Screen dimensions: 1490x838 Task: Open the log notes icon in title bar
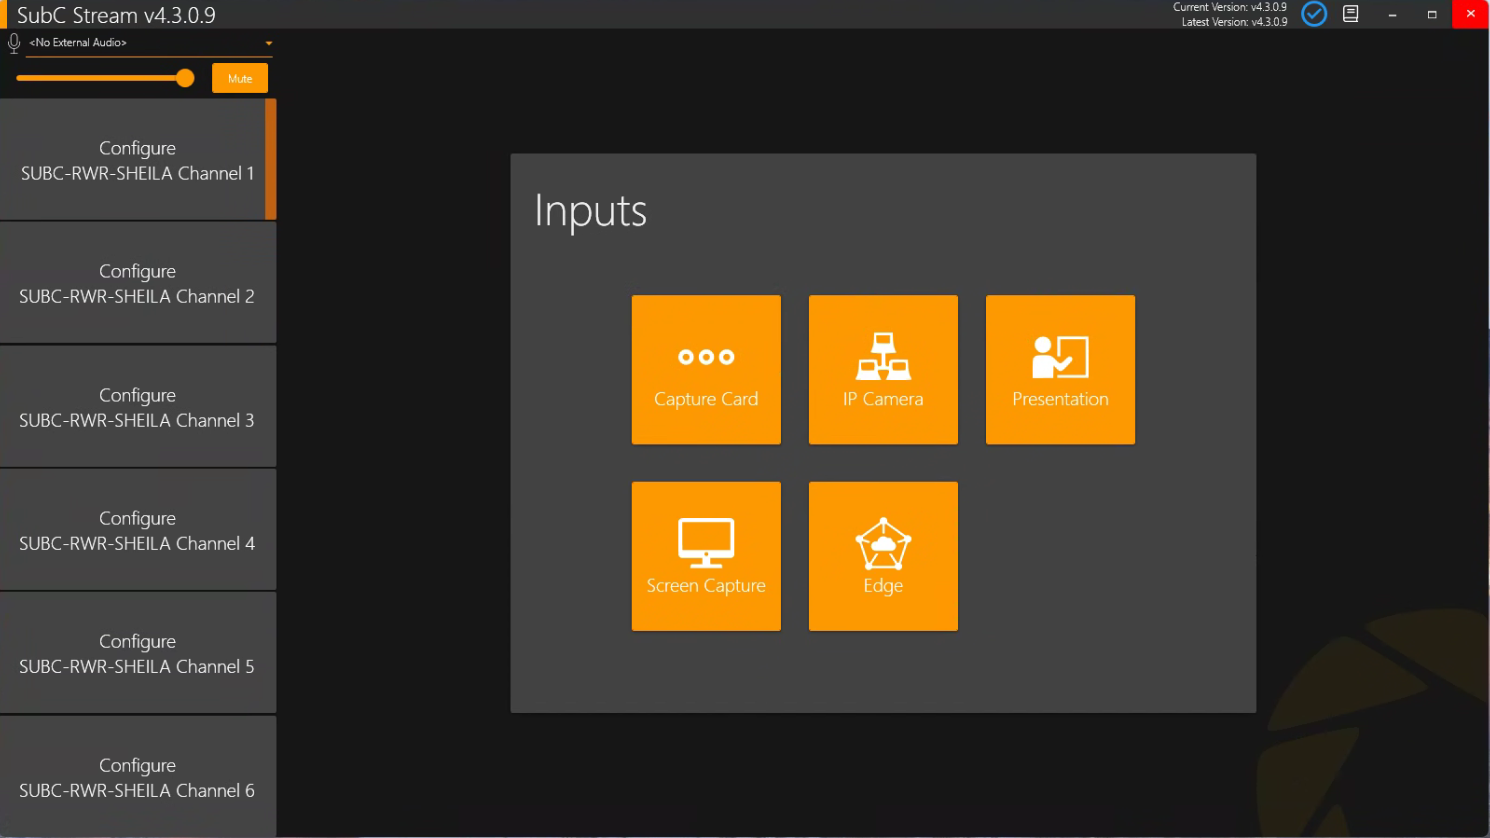(x=1350, y=14)
